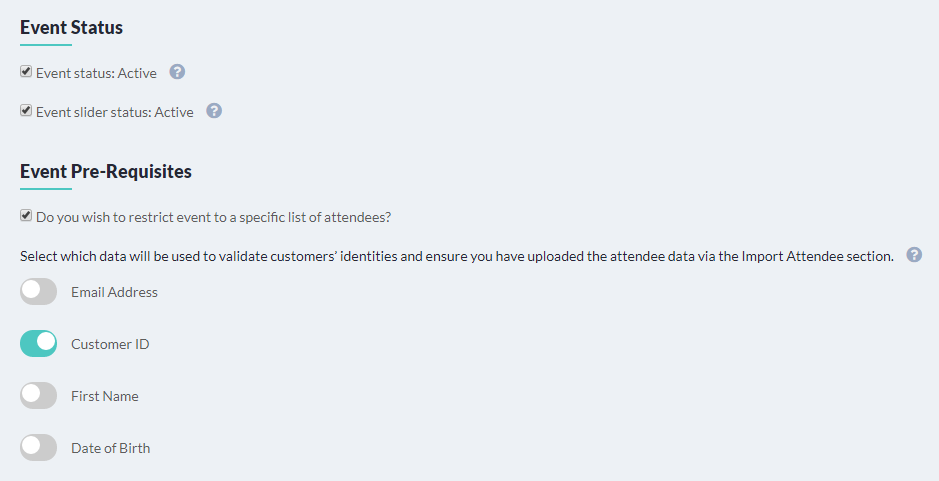Turn on the Date of Birth toggle
The image size is (939, 481).
click(x=38, y=448)
